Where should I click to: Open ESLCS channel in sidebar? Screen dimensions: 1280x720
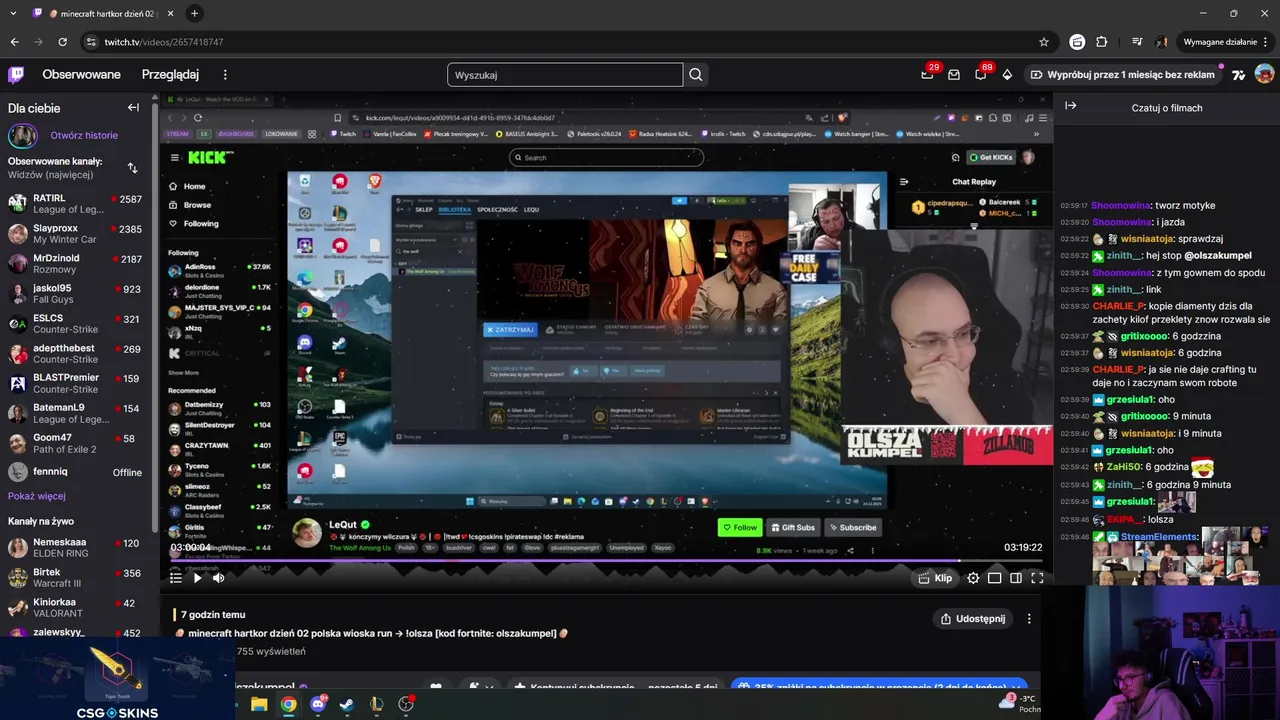pyautogui.click(x=75, y=324)
